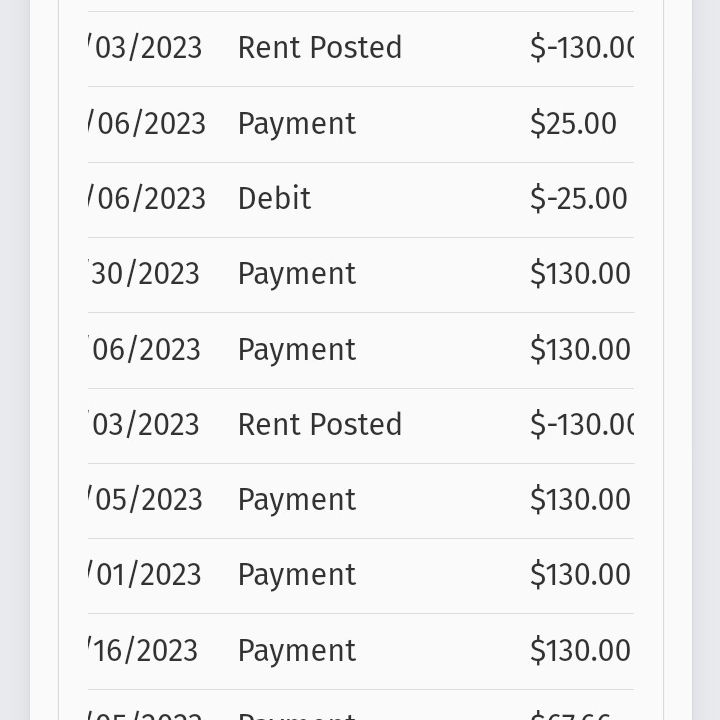Click the $130.00 amount in the 05/2023 row

tap(580, 500)
